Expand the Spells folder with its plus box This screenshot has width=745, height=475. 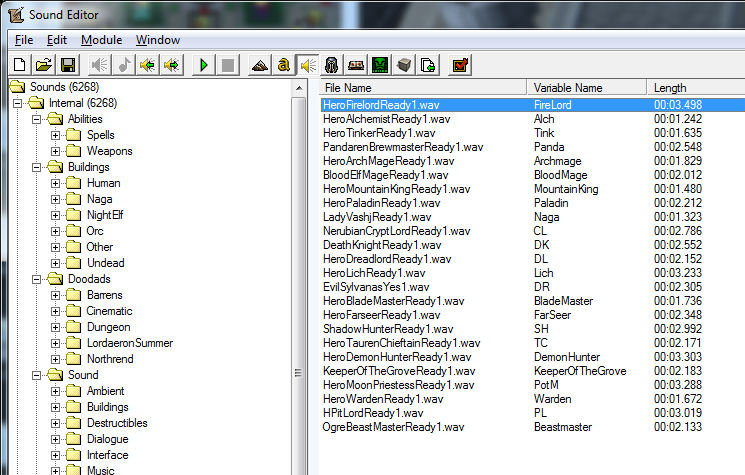click(56, 135)
